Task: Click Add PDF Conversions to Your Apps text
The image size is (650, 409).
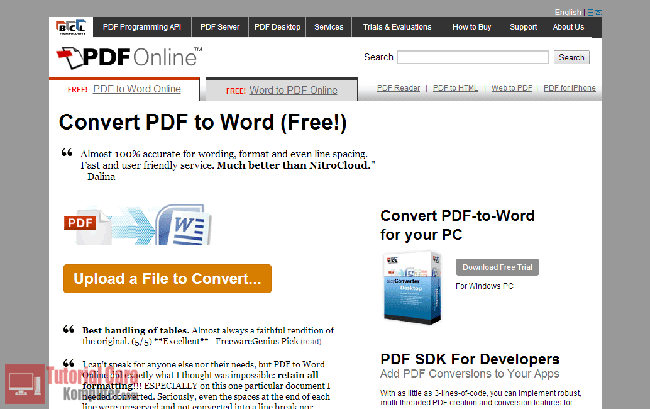Action: click(x=469, y=374)
